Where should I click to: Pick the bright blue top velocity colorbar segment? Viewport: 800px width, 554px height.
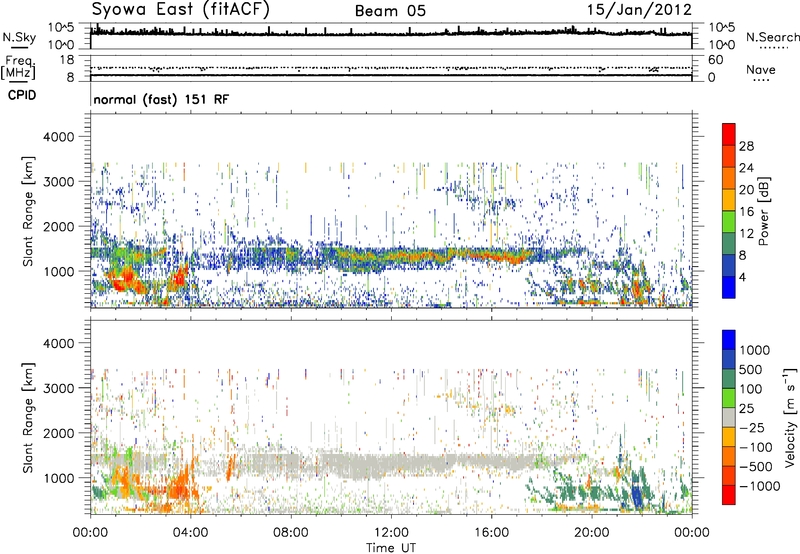pos(729,340)
